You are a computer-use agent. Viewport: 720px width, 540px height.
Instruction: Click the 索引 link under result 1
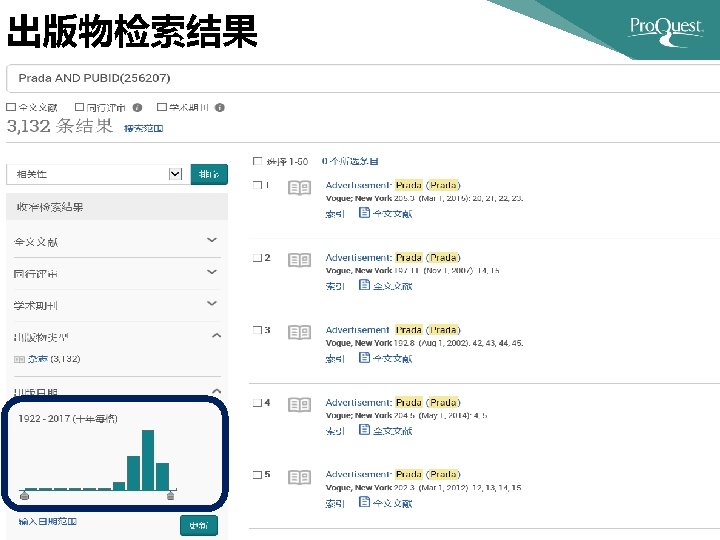click(335, 214)
